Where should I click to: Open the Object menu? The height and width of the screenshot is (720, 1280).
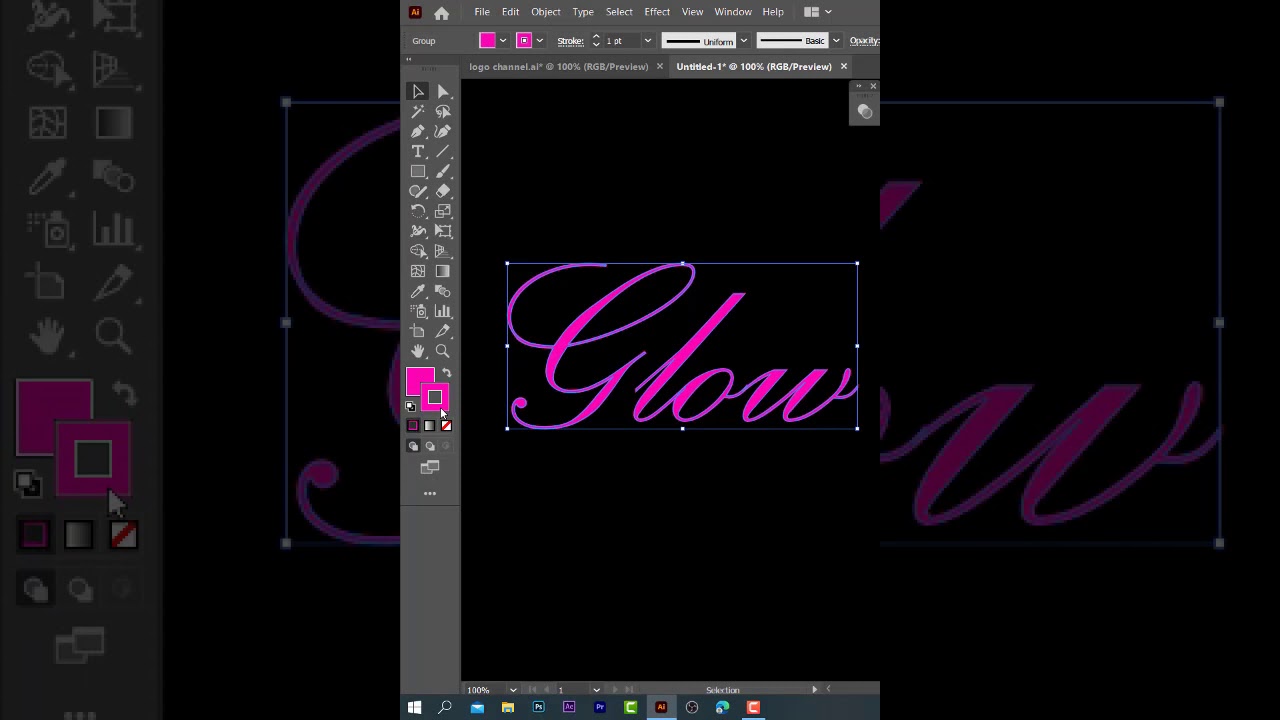coord(545,11)
